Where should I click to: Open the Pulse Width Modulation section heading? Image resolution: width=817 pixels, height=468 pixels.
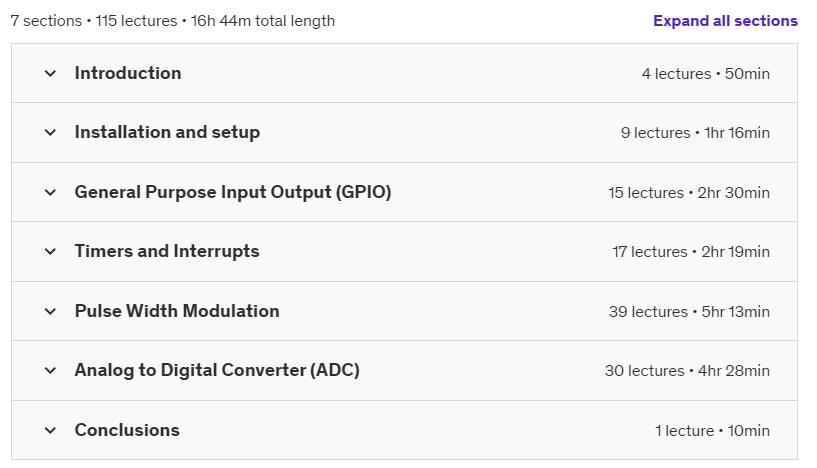pyautogui.click(x=177, y=311)
